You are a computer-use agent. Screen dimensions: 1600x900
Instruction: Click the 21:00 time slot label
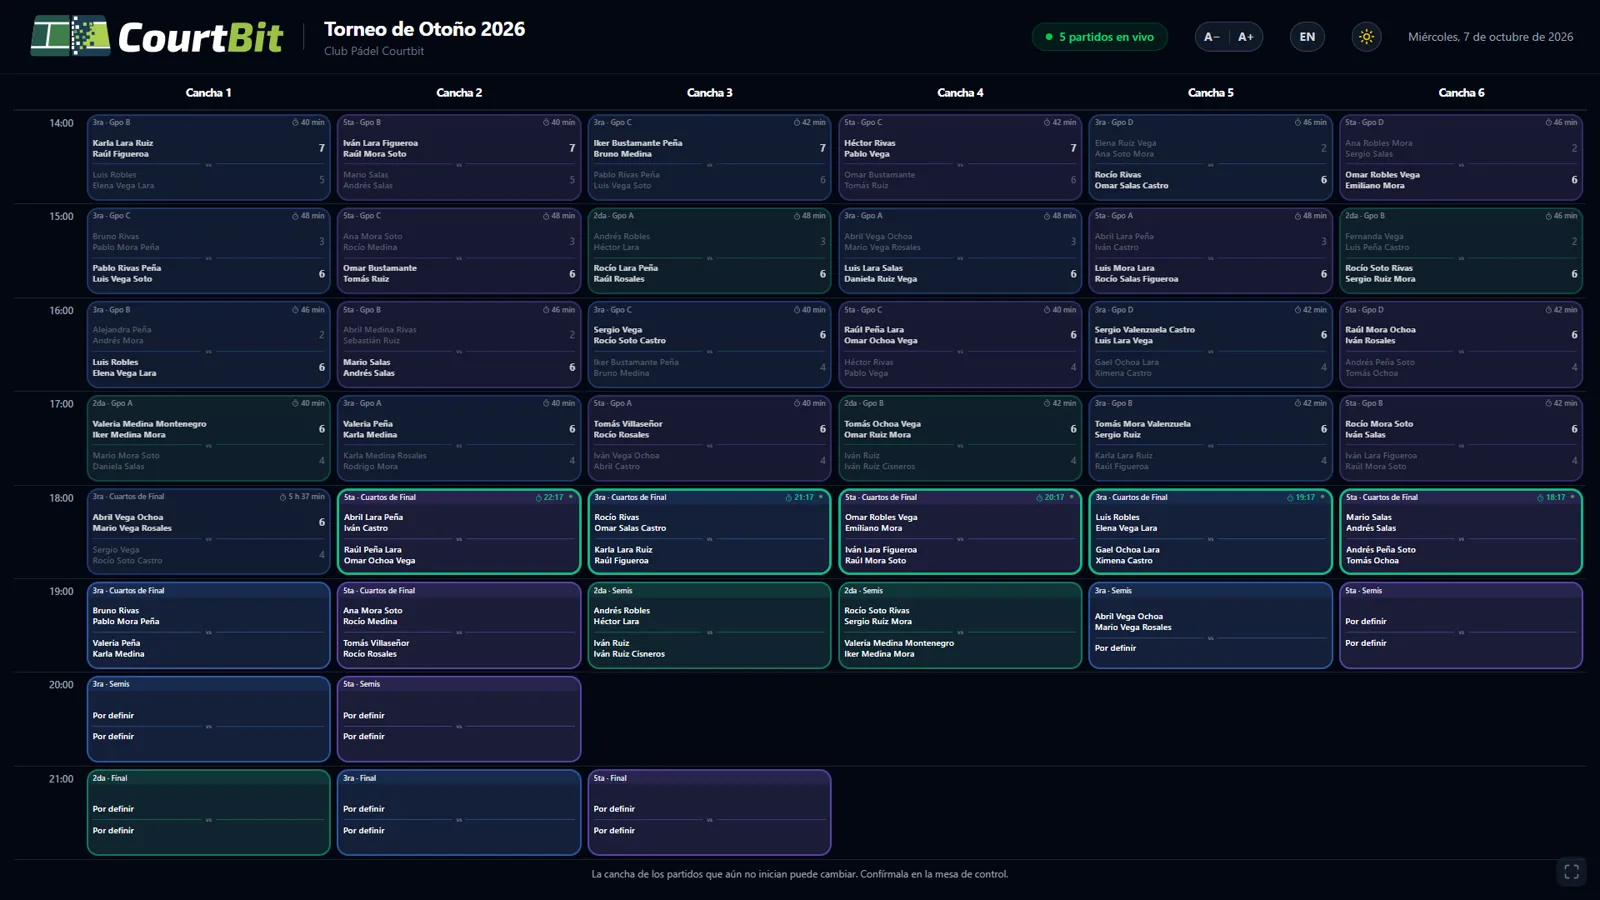click(61, 779)
